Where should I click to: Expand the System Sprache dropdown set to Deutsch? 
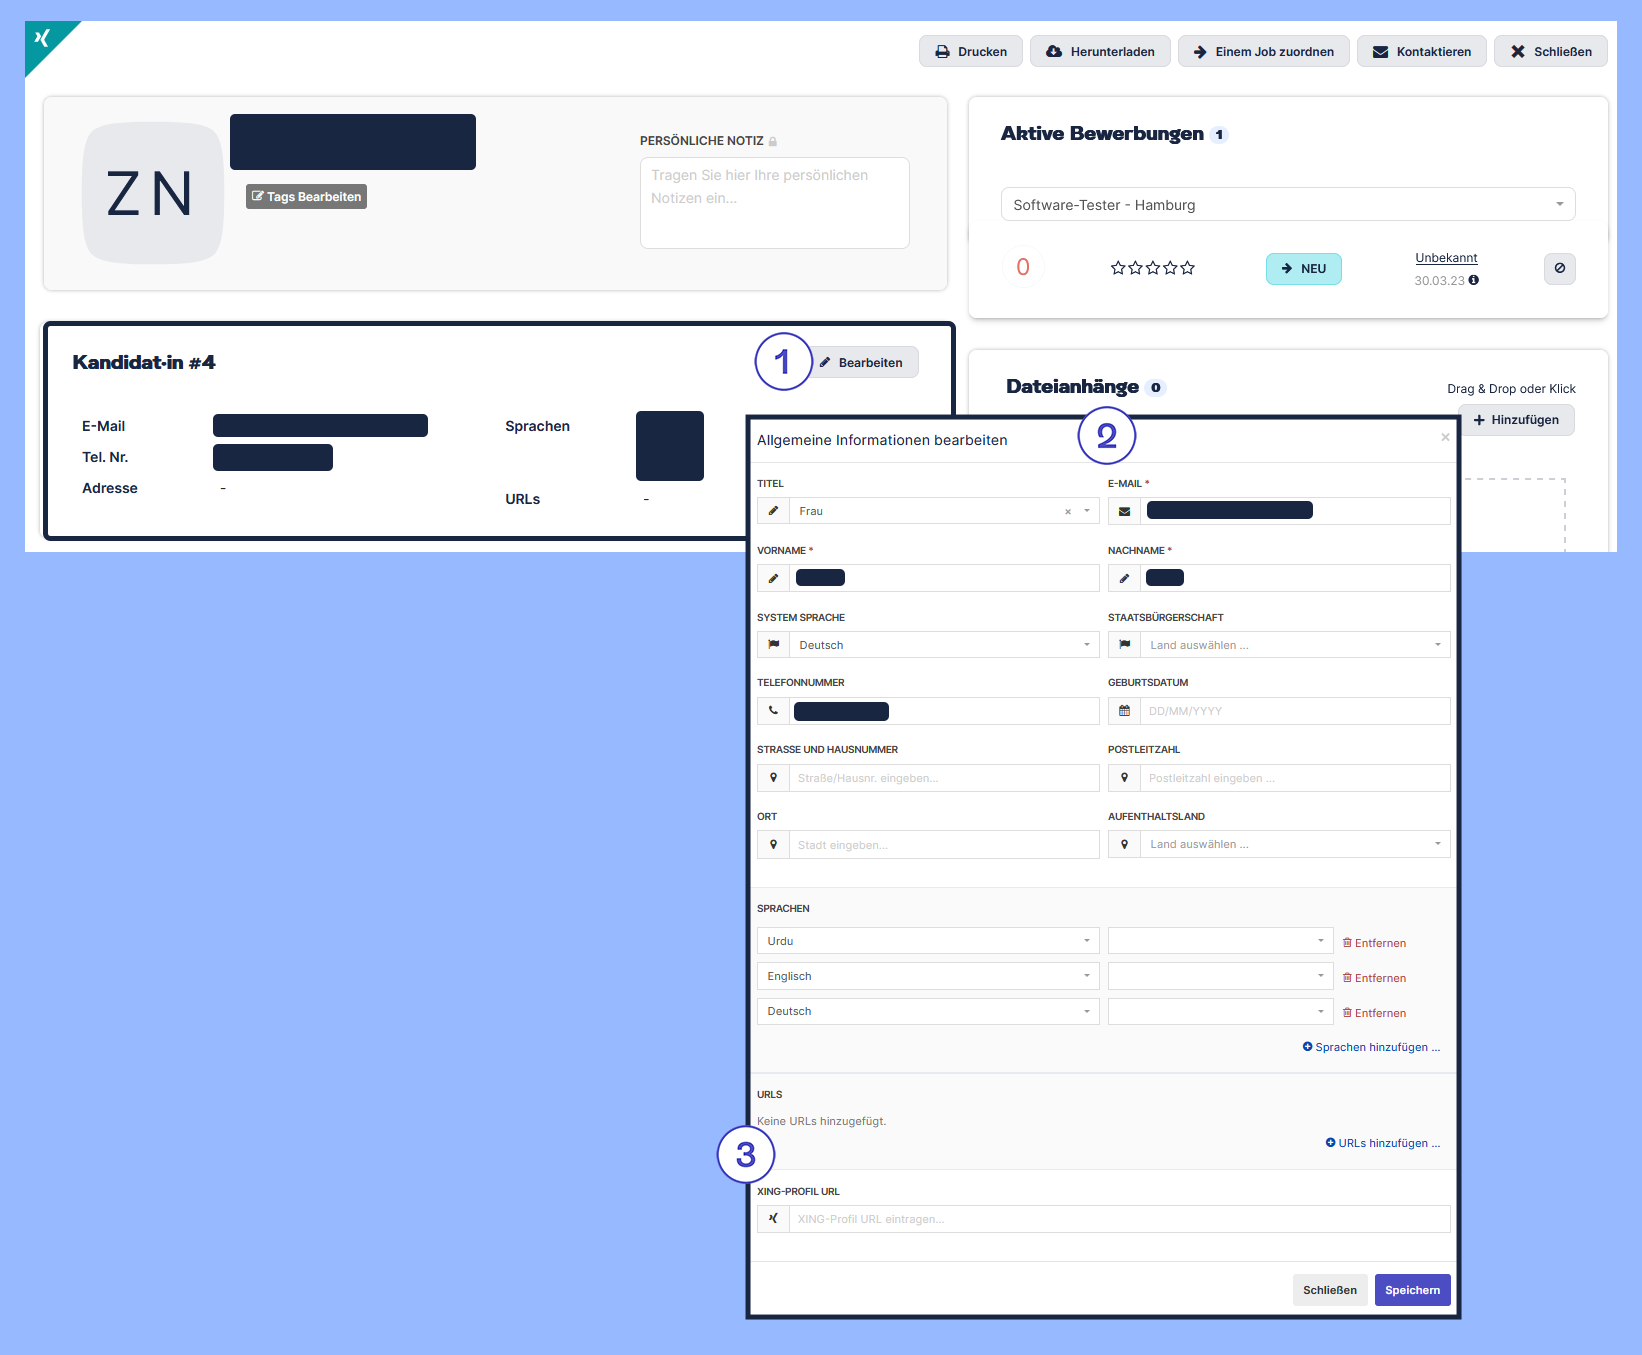[x=943, y=645]
